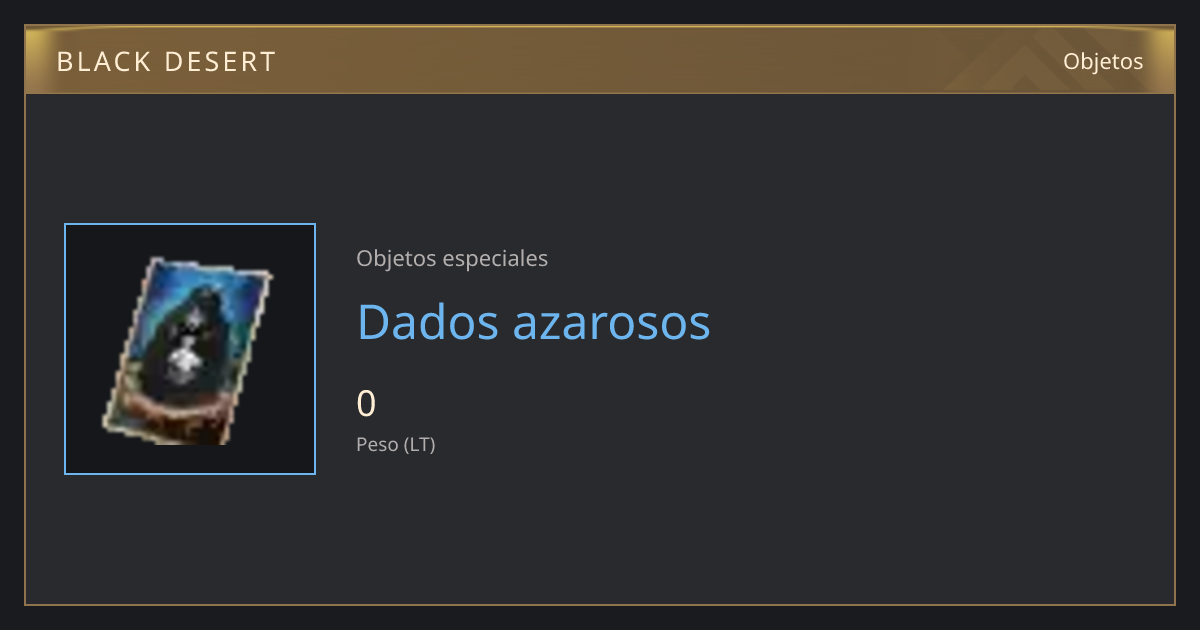Screen dimensions: 1200x630
Task: Click the gold header banner between title and Objetos
Action: (660, 62)
